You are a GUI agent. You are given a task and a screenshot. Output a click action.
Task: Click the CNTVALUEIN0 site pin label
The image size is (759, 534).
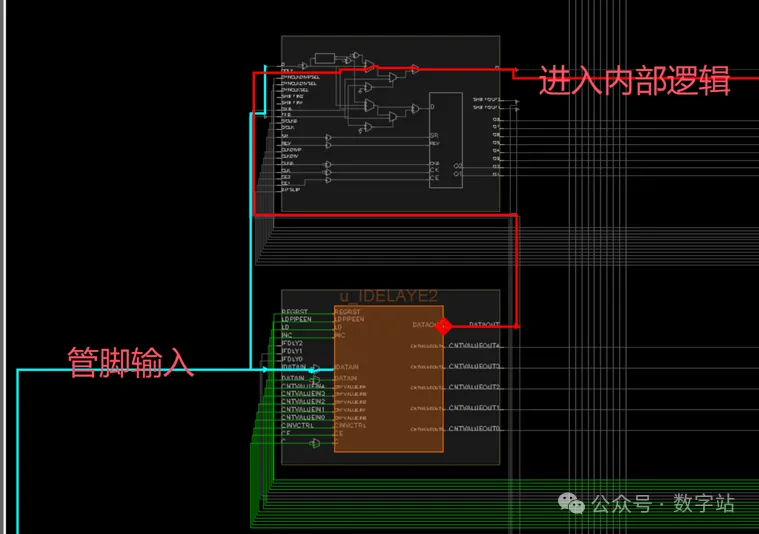pyautogui.click(x=304, y=417)
